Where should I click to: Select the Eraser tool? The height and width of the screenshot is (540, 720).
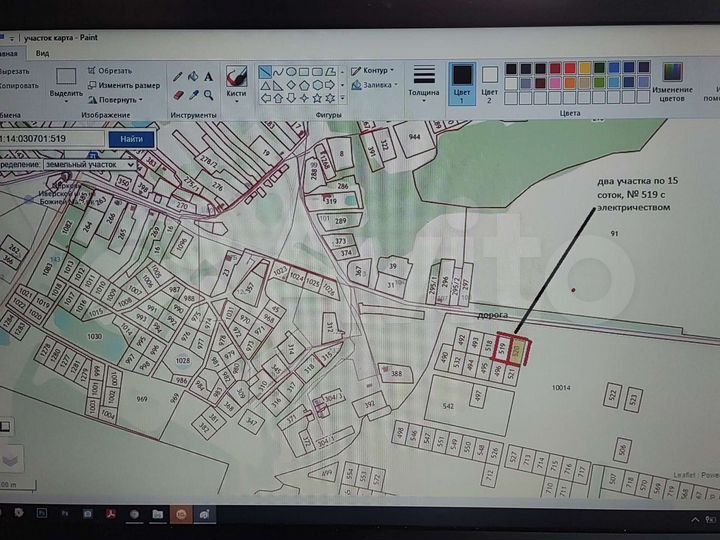178,96
